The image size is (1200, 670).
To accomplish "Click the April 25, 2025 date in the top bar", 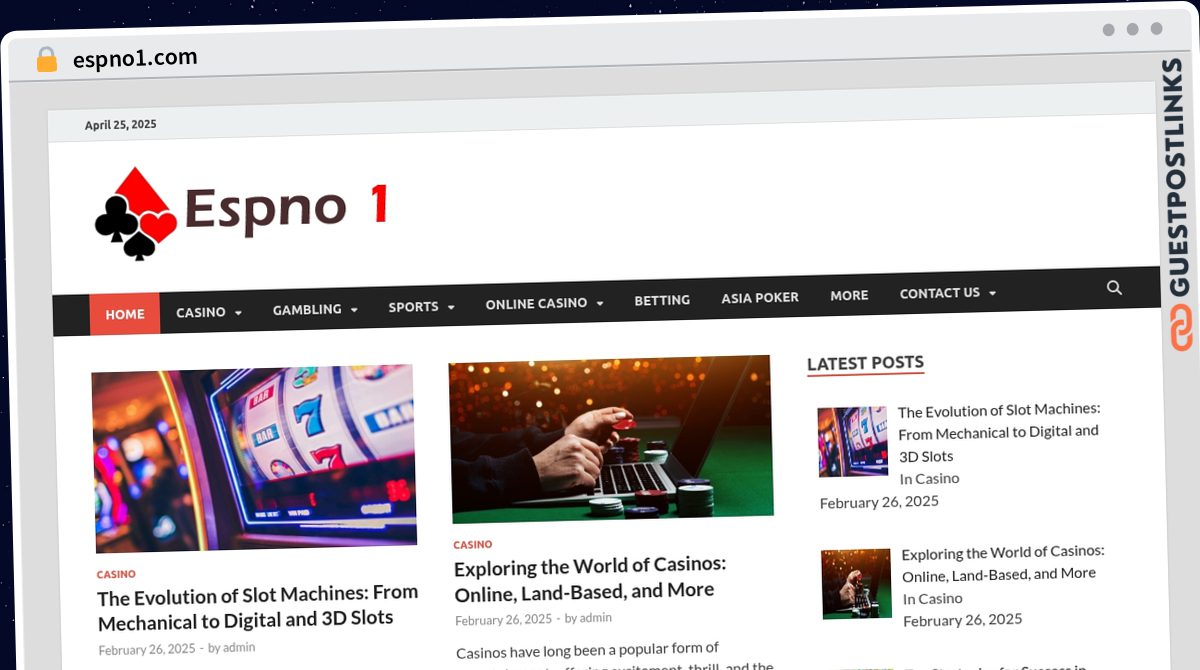I will pyautogui.click(x=121, y=125).
